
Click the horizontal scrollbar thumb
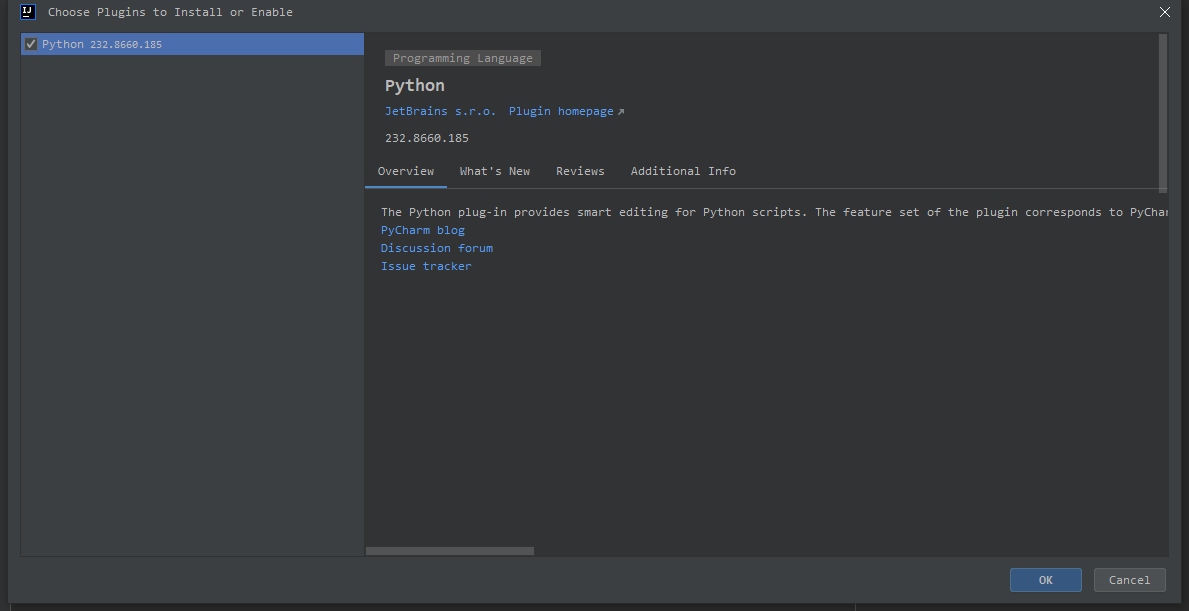[449, 551]
